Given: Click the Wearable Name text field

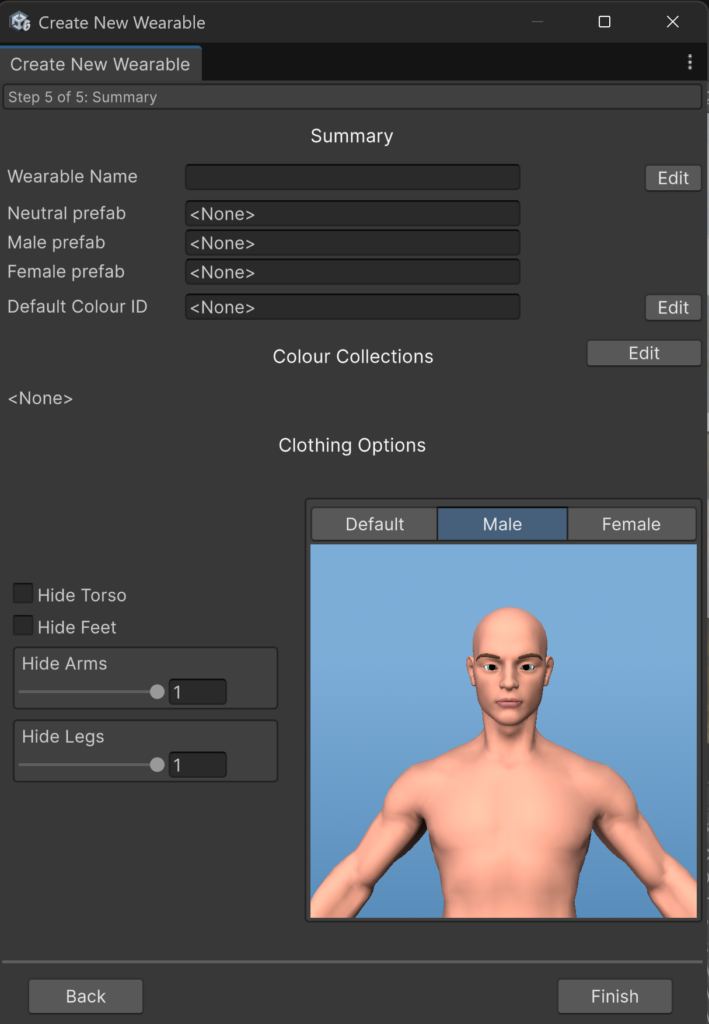Looking at the screenshot, I should tap(352, 177).
